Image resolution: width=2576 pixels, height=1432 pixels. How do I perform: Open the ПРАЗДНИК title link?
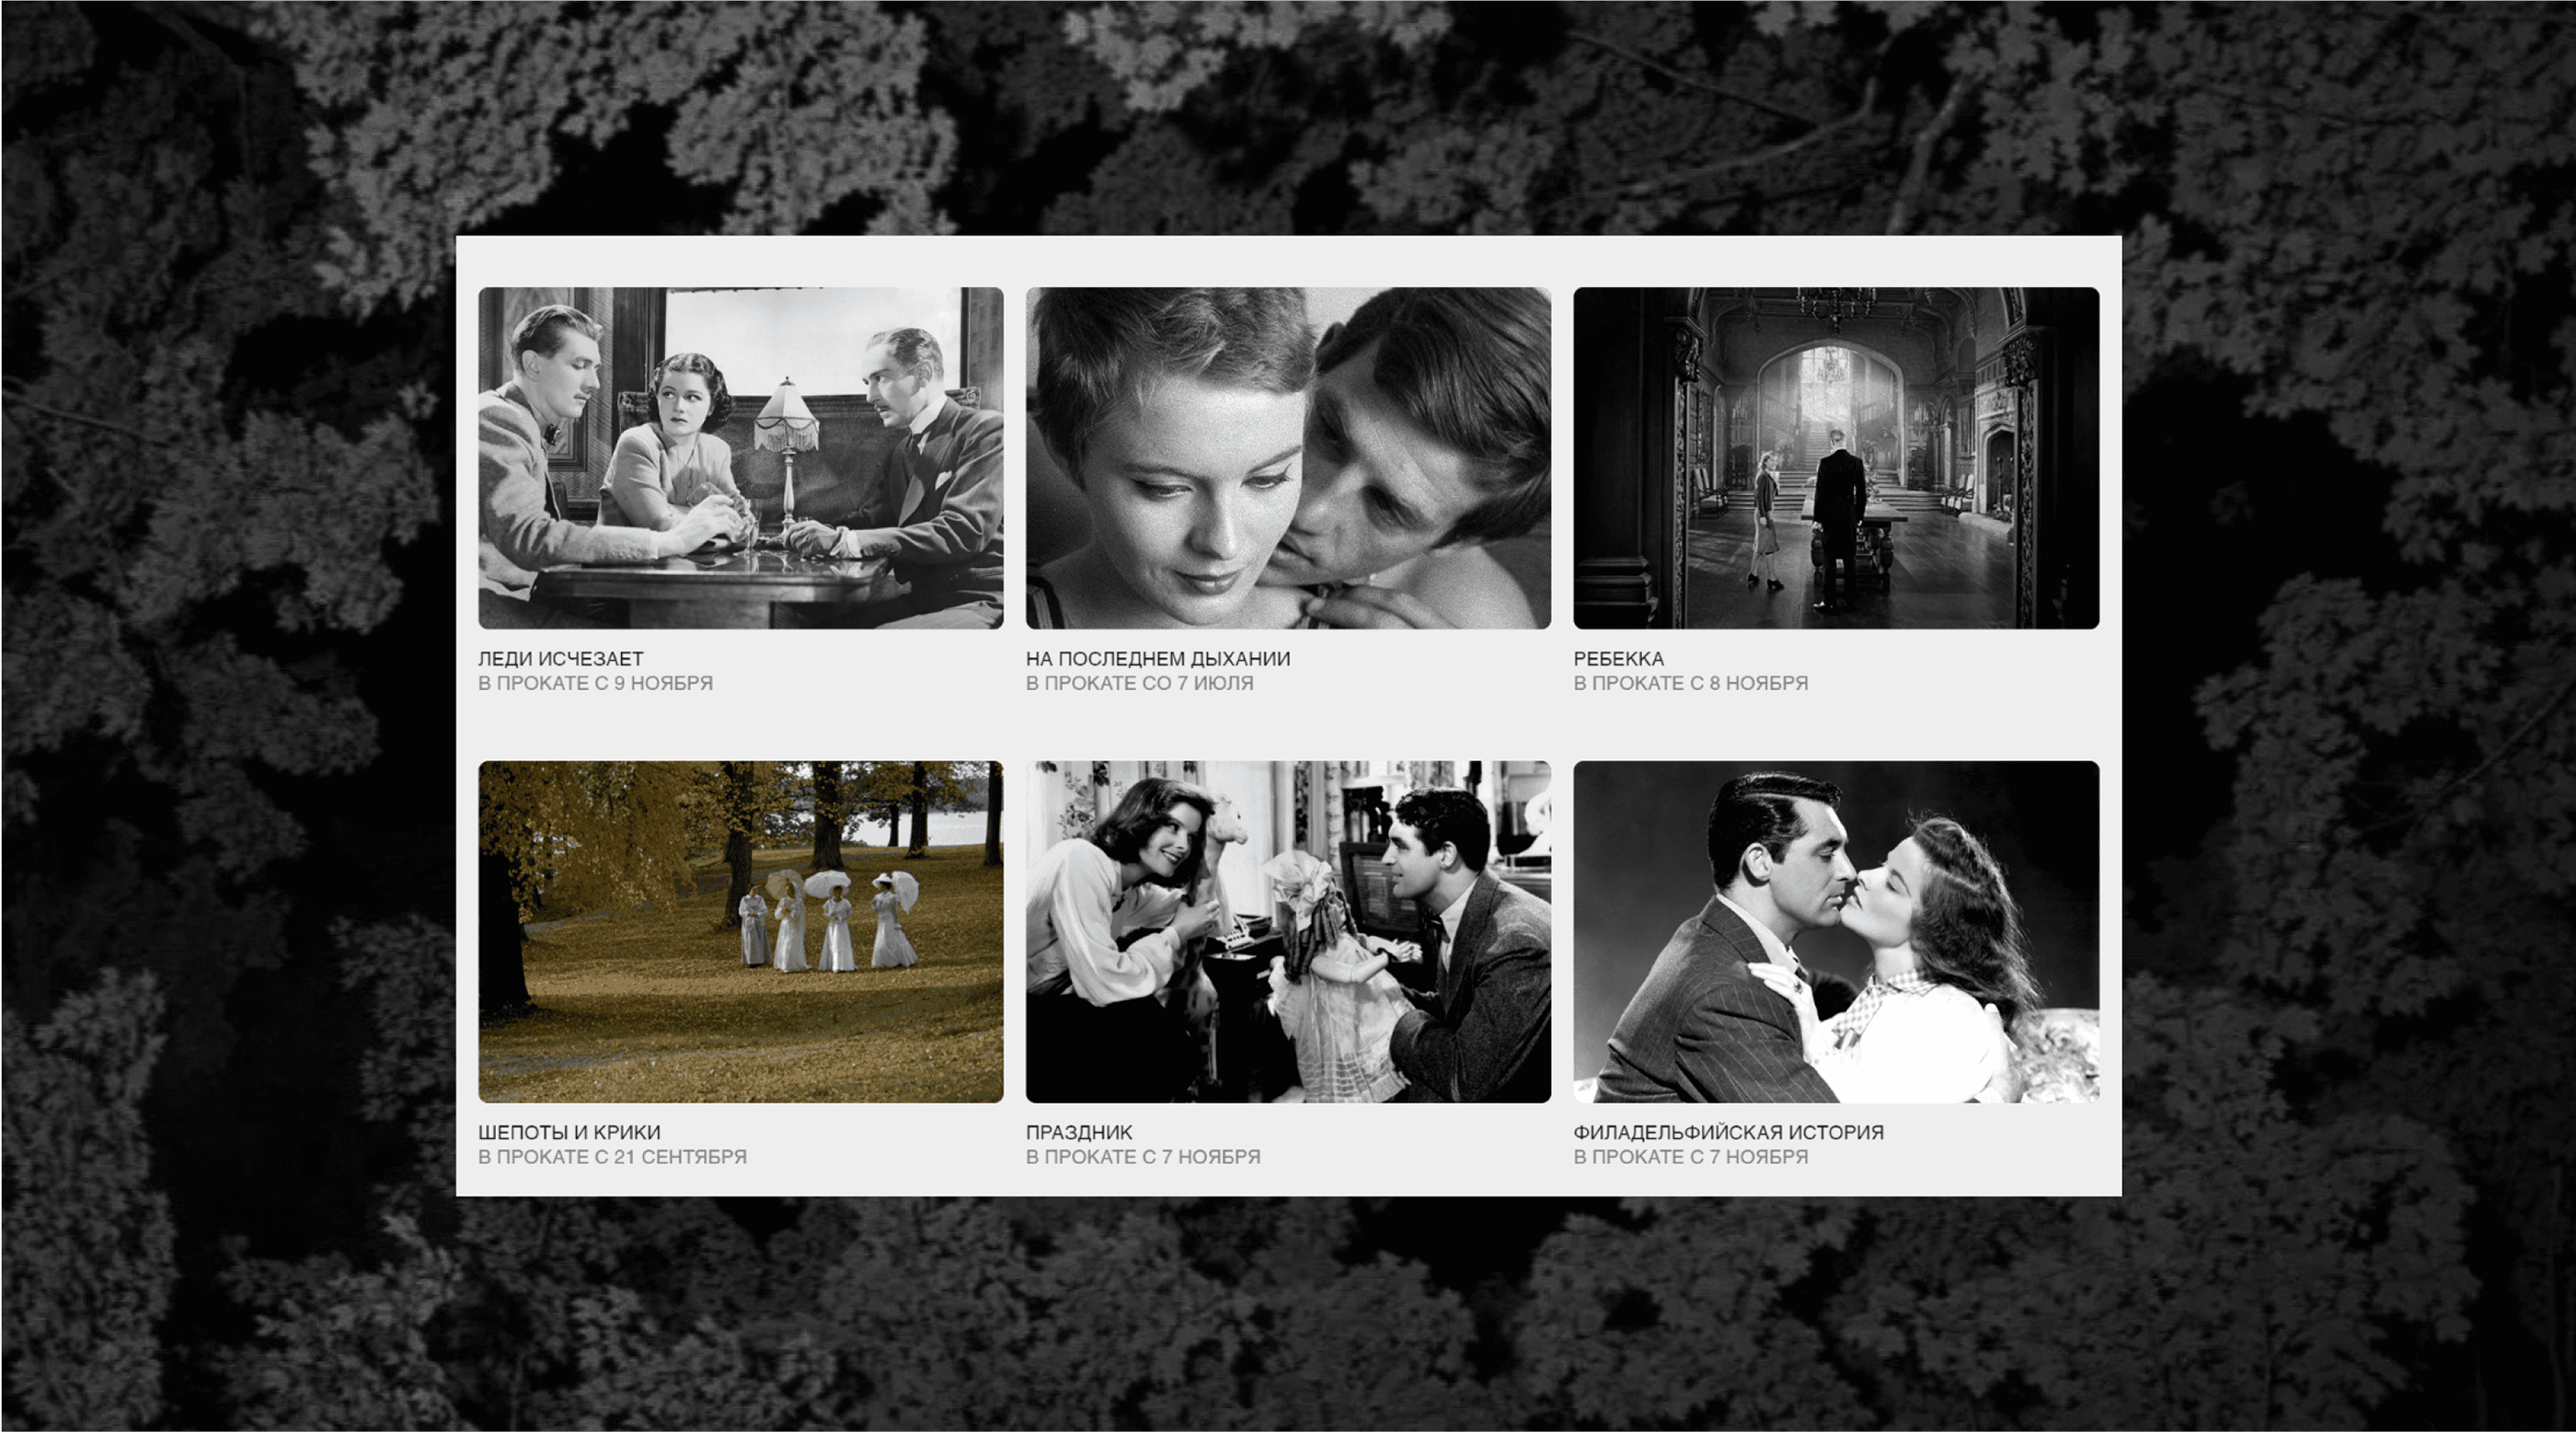[x=1078, y=1132]
